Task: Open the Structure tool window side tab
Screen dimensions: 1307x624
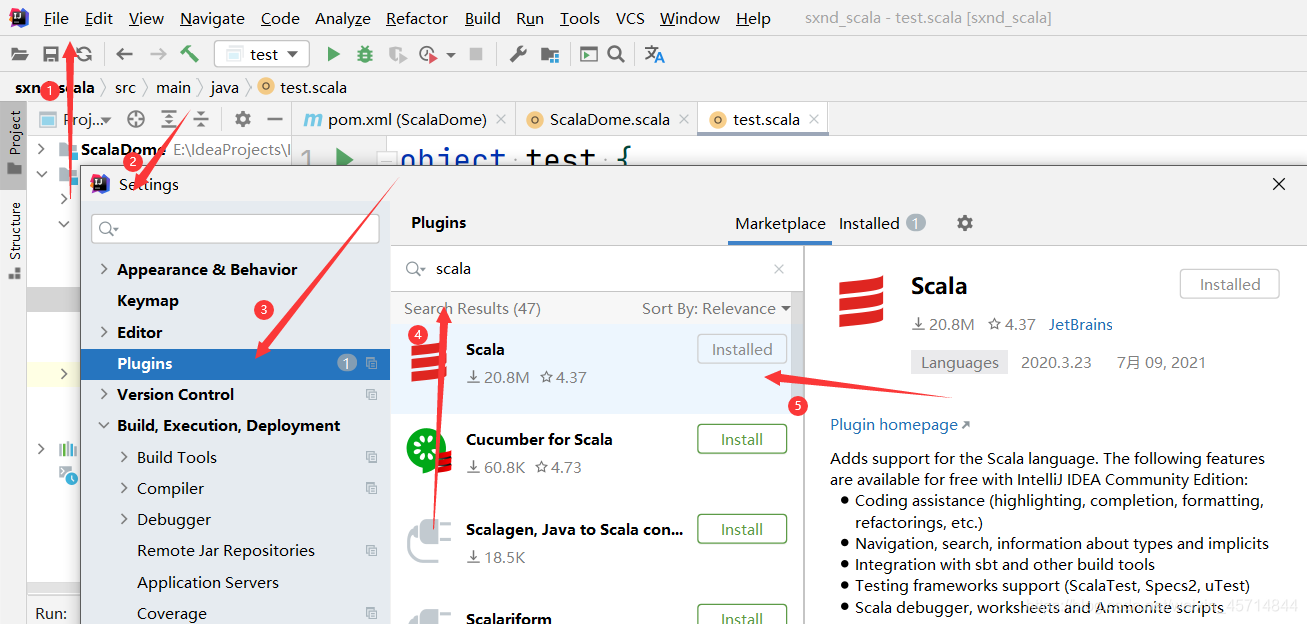Action: (x=14, y=240)
